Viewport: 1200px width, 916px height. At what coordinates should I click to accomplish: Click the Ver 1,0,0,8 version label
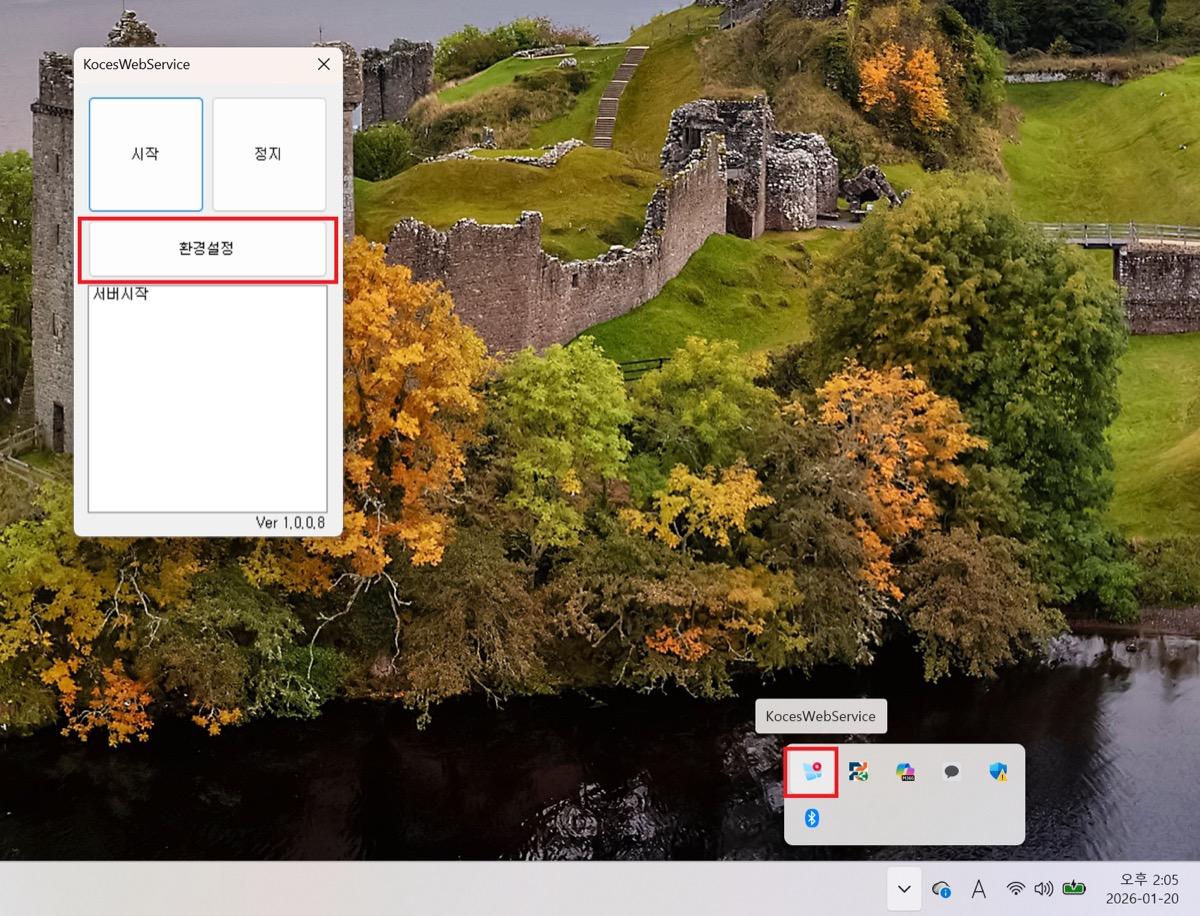[x=290, y=522]
